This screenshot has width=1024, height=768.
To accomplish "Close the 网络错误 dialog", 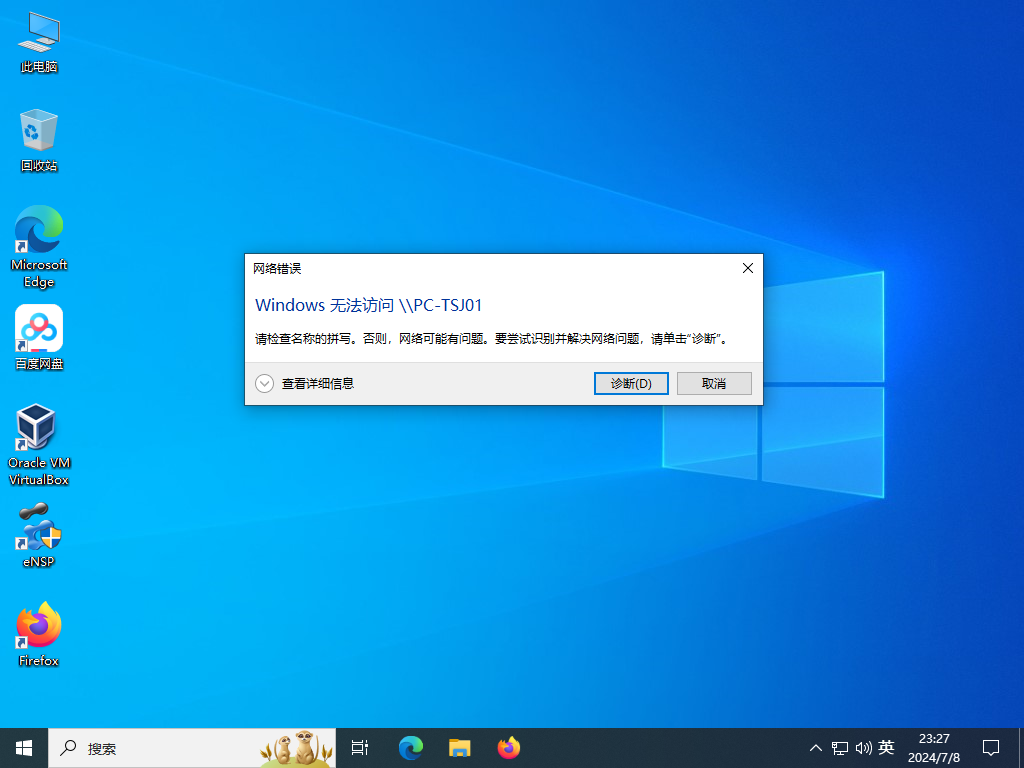I will 748,268.
